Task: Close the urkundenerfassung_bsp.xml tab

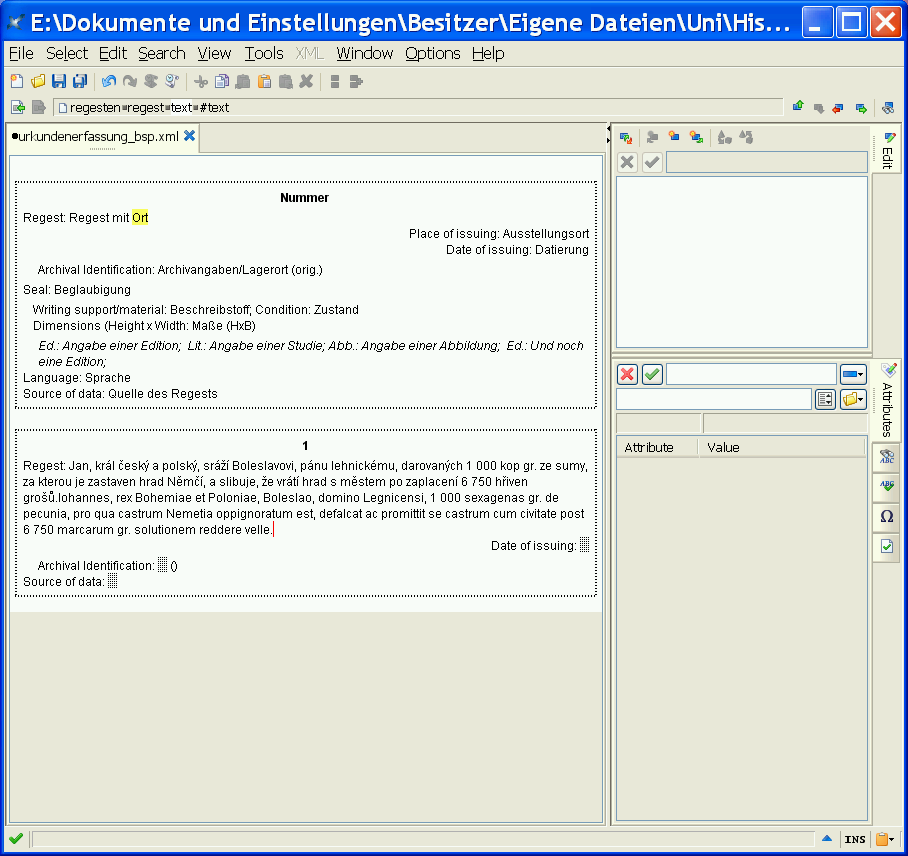Action: [x=189, y=136]
